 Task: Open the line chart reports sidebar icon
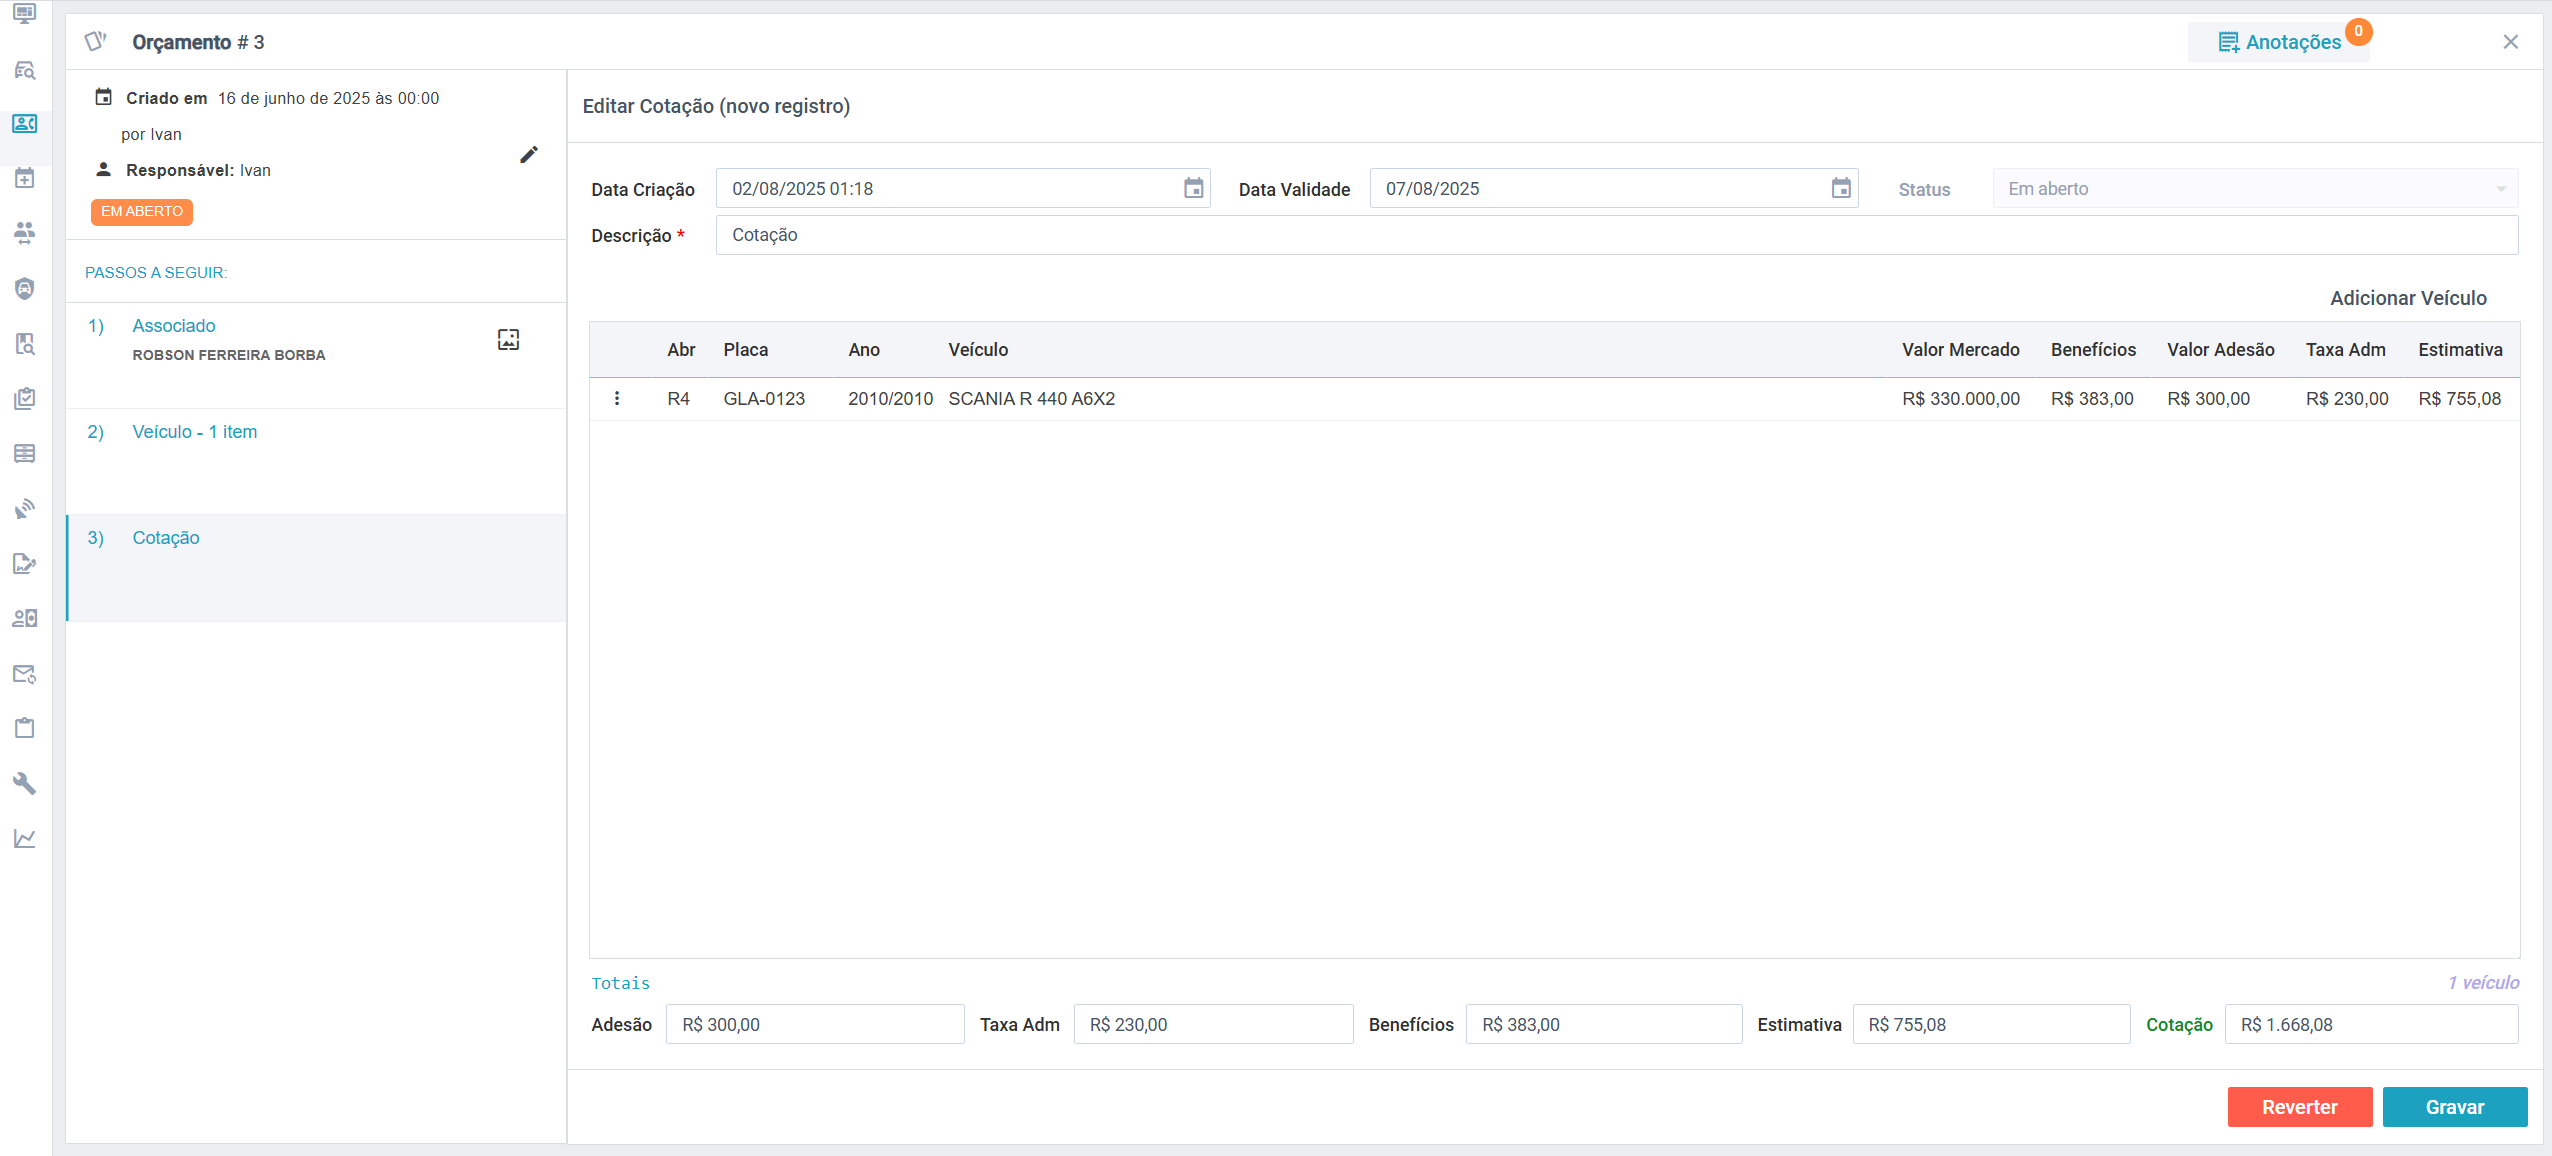(x=25, y=838)
